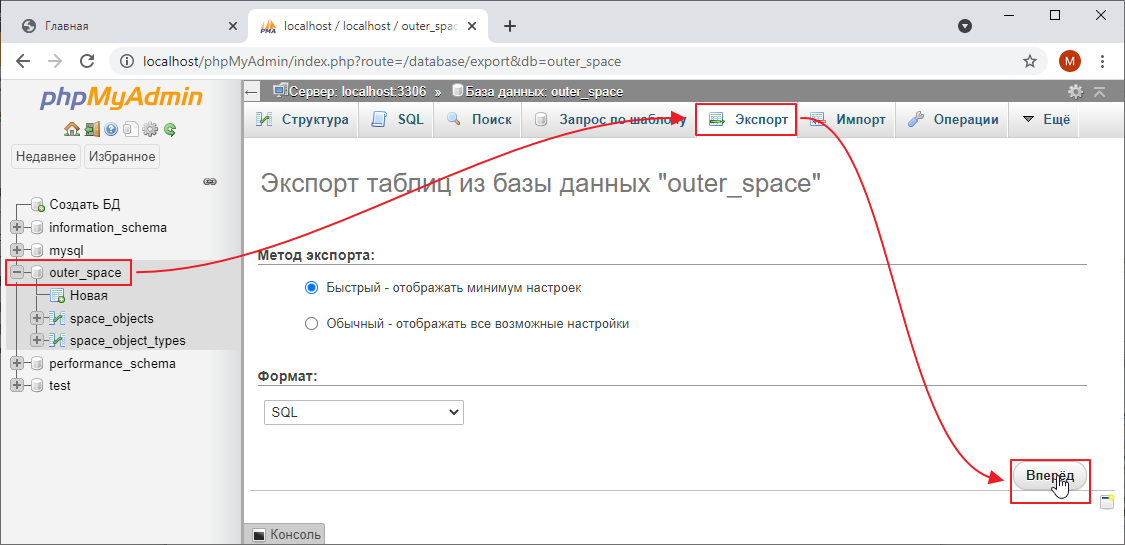The height and width of the screenshot is (545, 1125).
Task: Open page settings gear in top bar
Action: tap(1075, 92)
